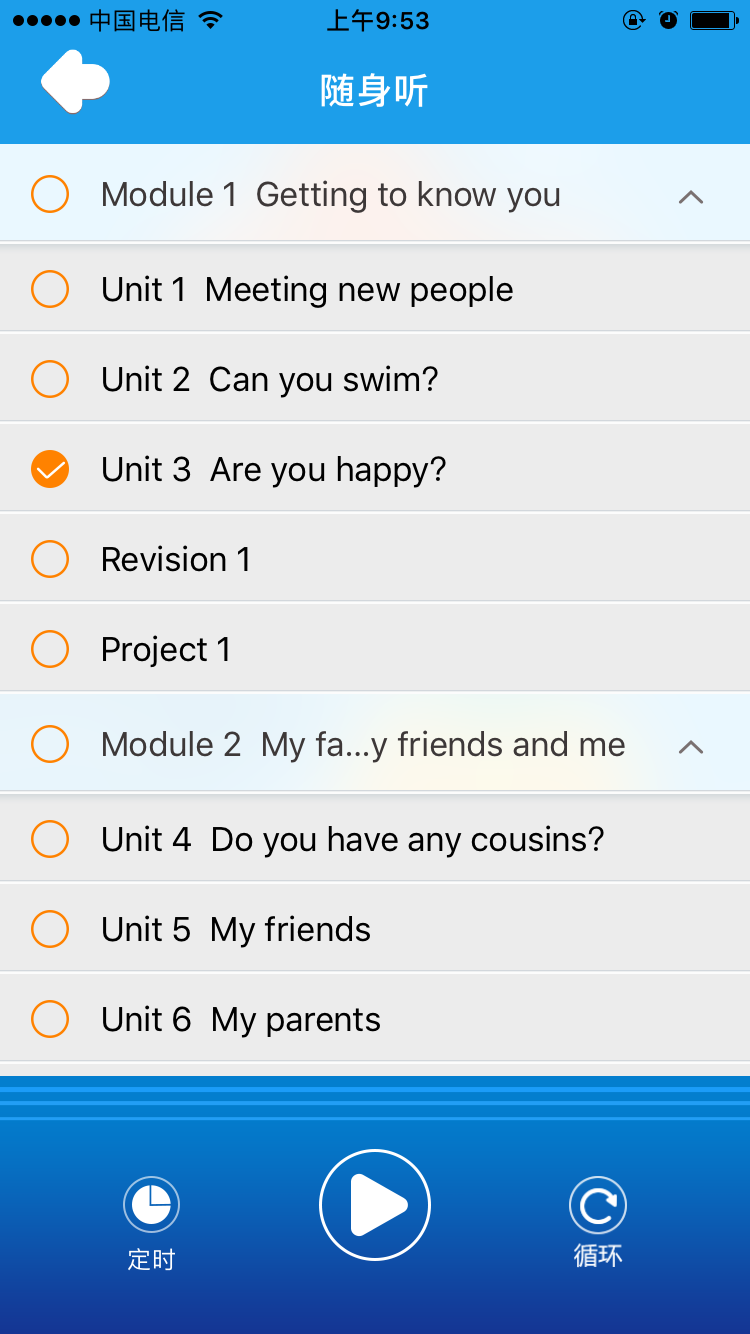Tap the 随身听 header title
The height and width of the screenshot is (1334, 750).
[374, 91]
